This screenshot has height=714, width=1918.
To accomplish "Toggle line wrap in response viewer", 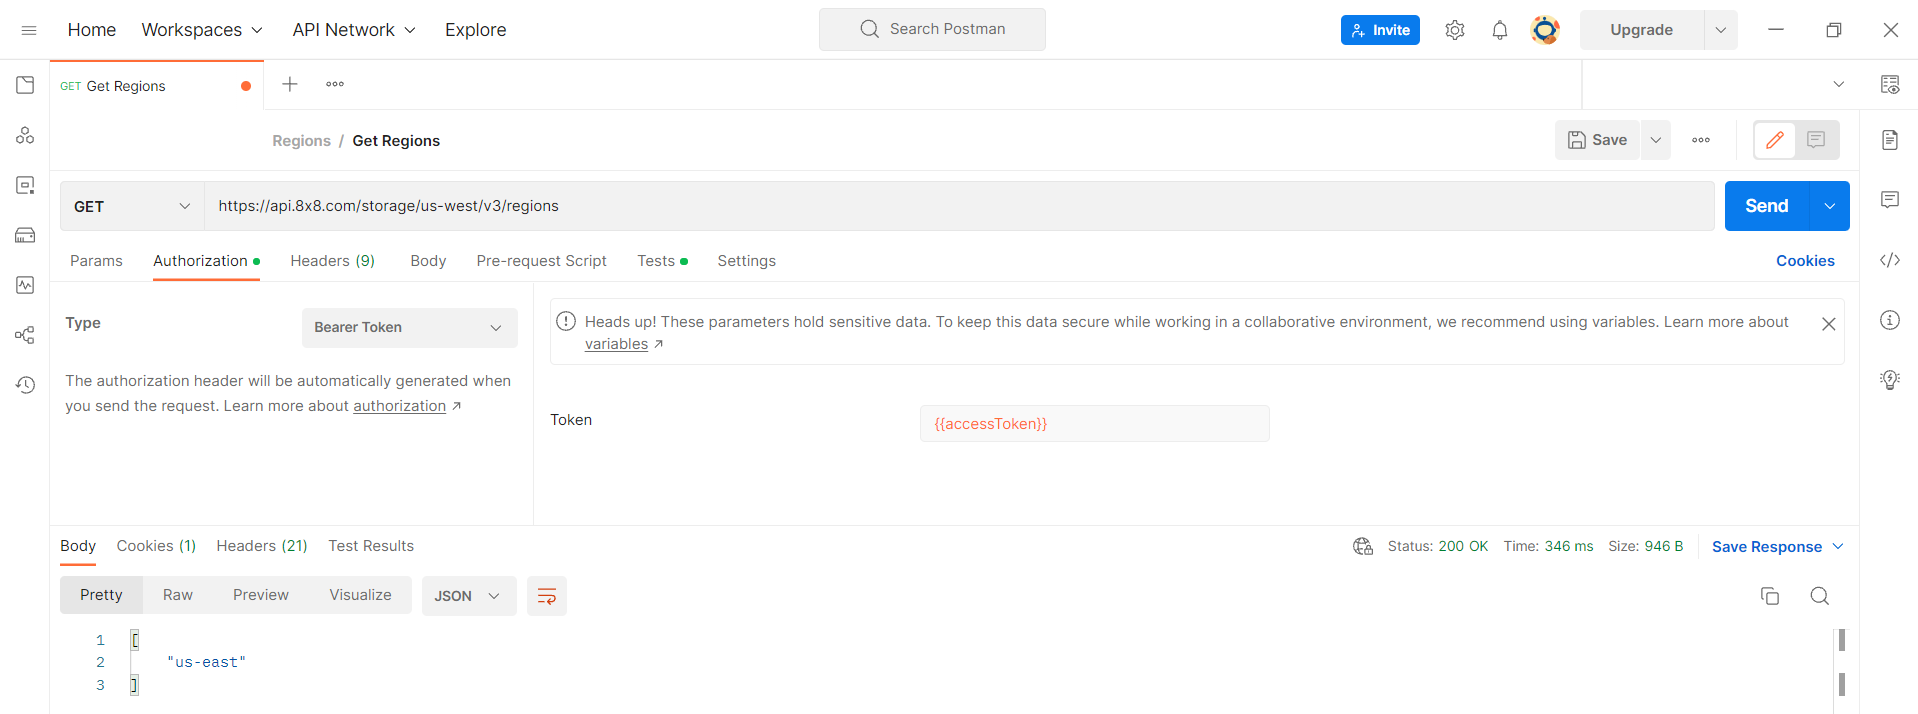I will tap(547, 596).
